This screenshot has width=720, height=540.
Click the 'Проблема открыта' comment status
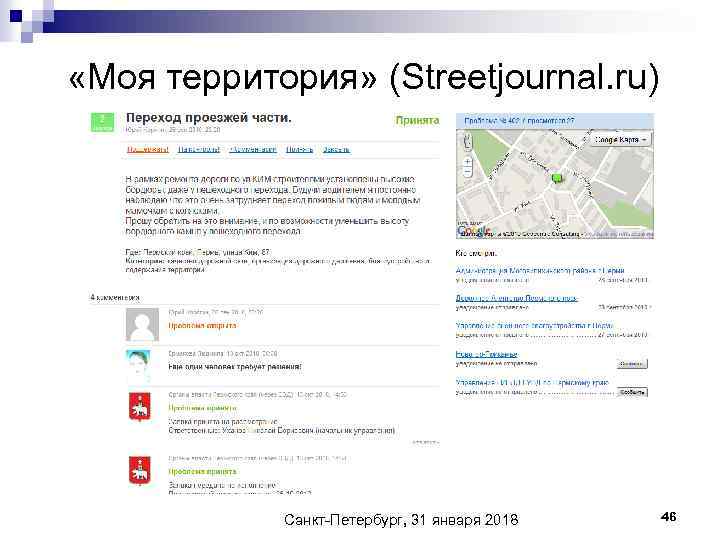tap(202, 326)
